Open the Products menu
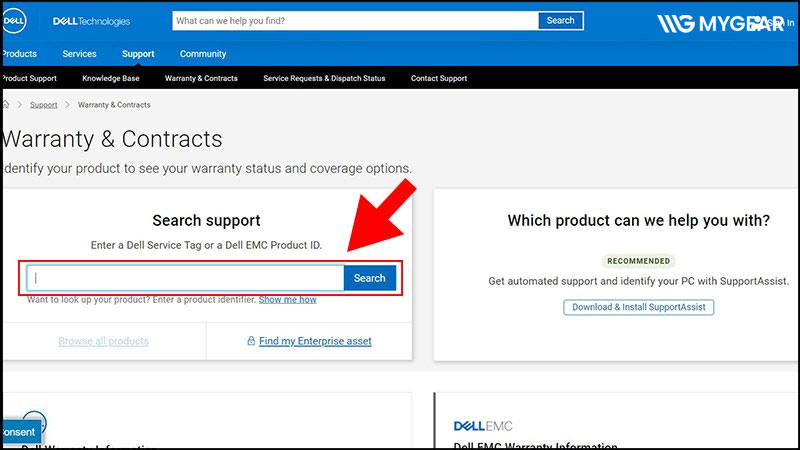 click(x=18, y=54)
